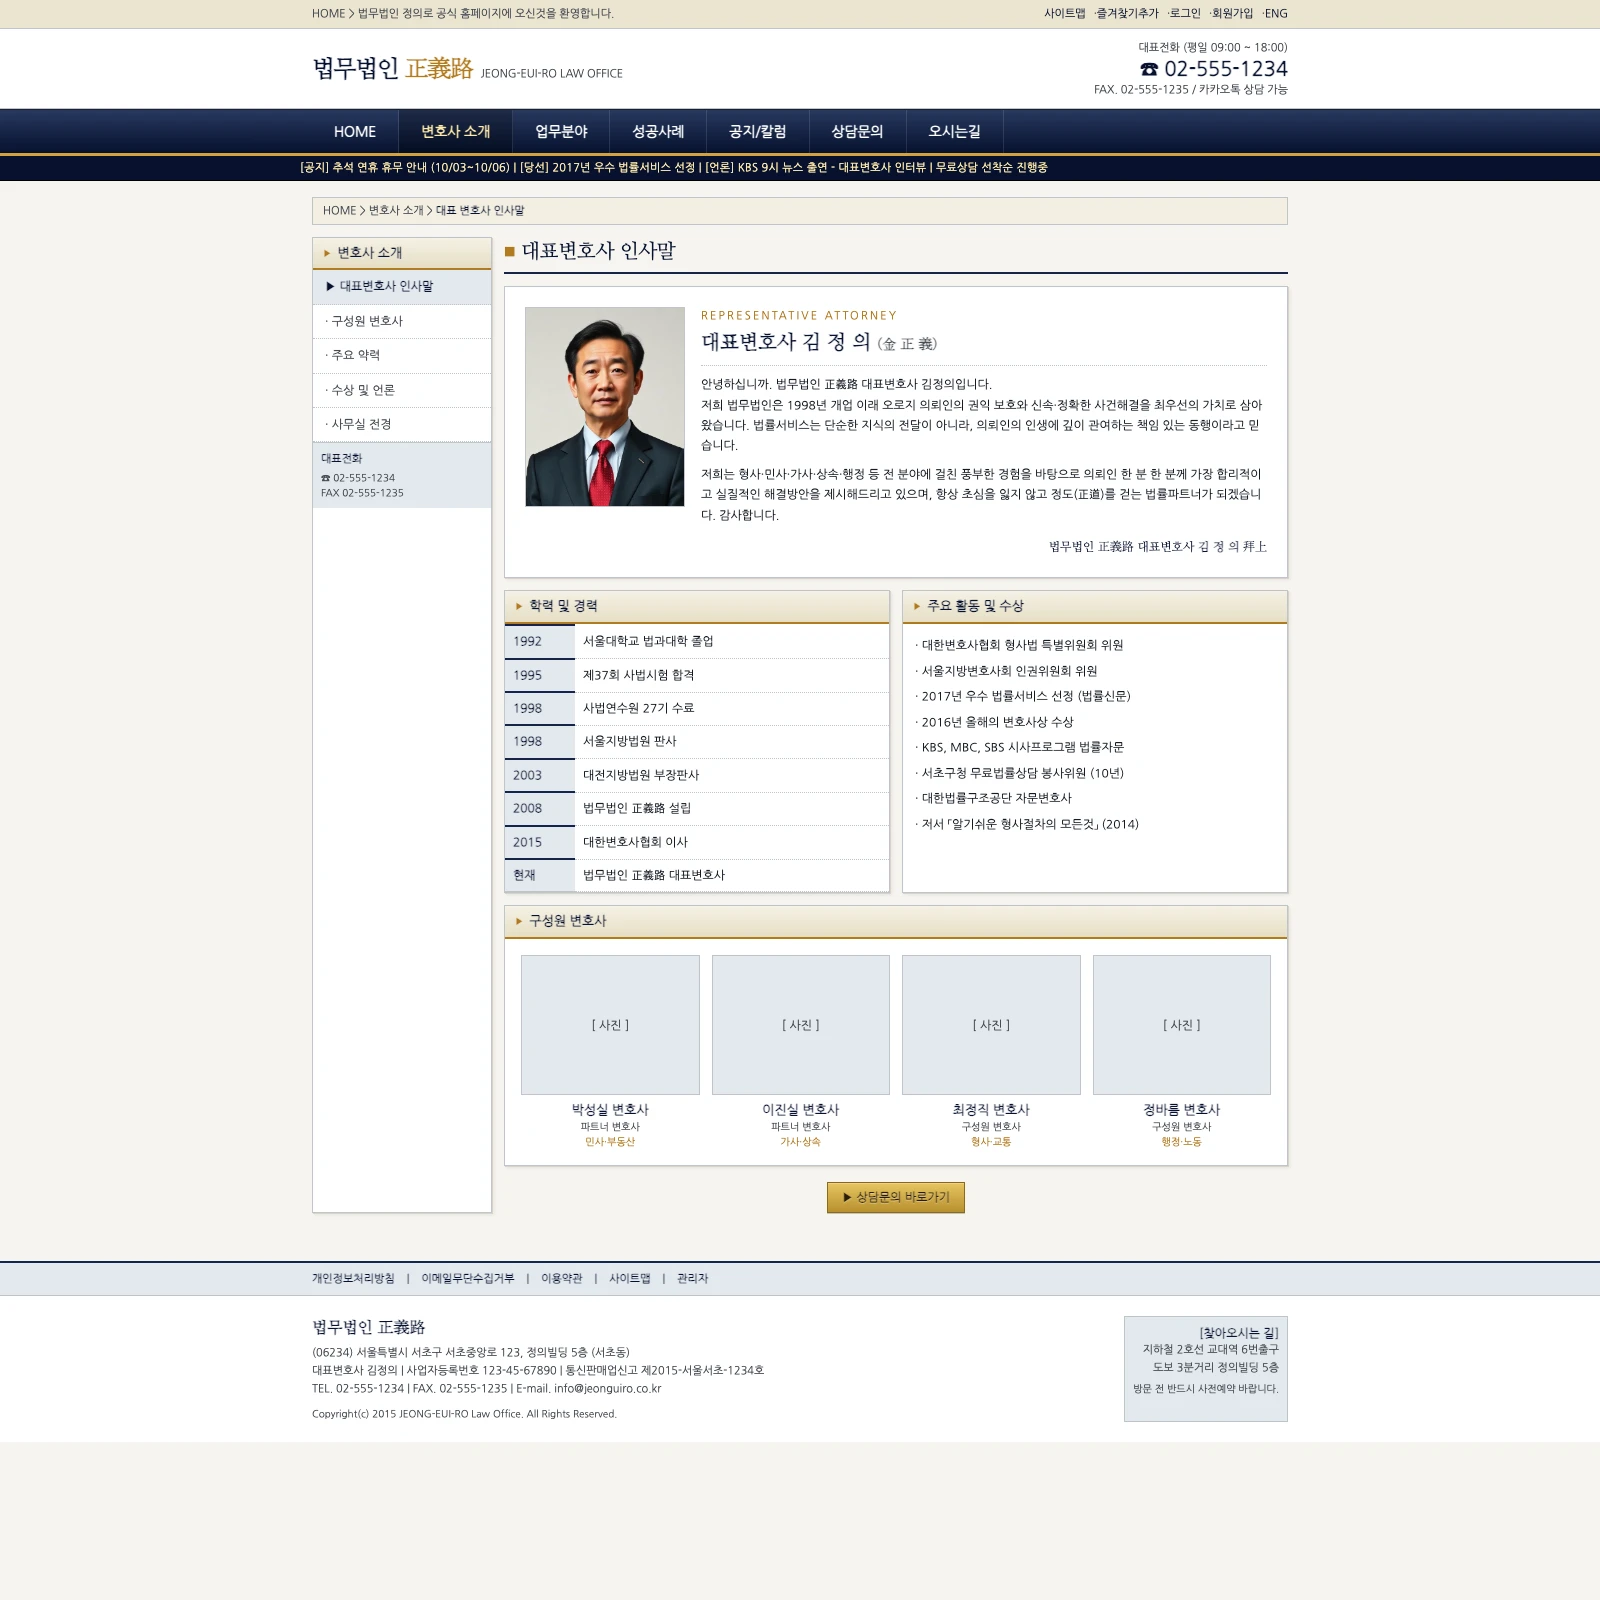Click the 상담문의 바로가기 button
This screenshot has height=1600, width=1600.
[x=896, y=1197]
